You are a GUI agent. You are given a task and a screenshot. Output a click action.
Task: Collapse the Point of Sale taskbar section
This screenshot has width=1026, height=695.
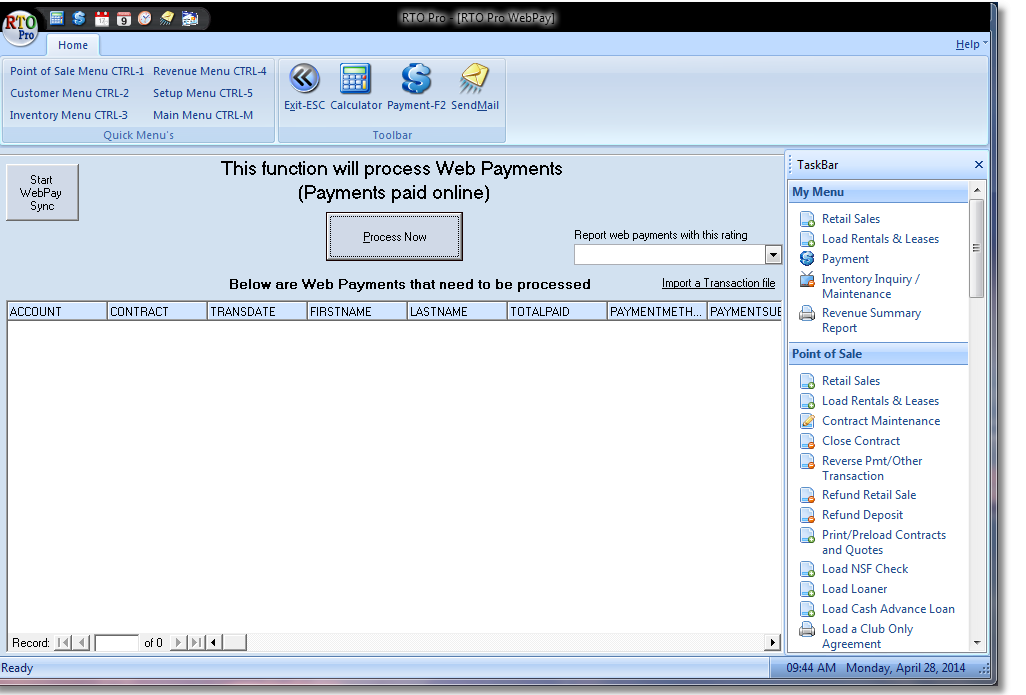point(878,354)
